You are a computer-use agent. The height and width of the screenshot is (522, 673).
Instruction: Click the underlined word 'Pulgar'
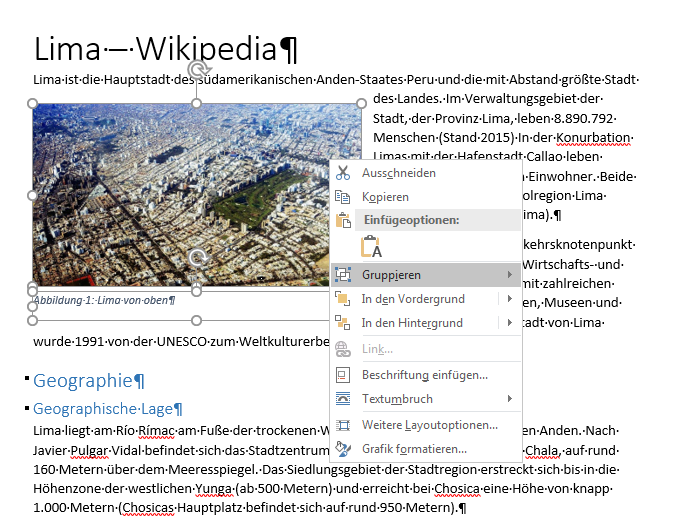pos(90,450)
